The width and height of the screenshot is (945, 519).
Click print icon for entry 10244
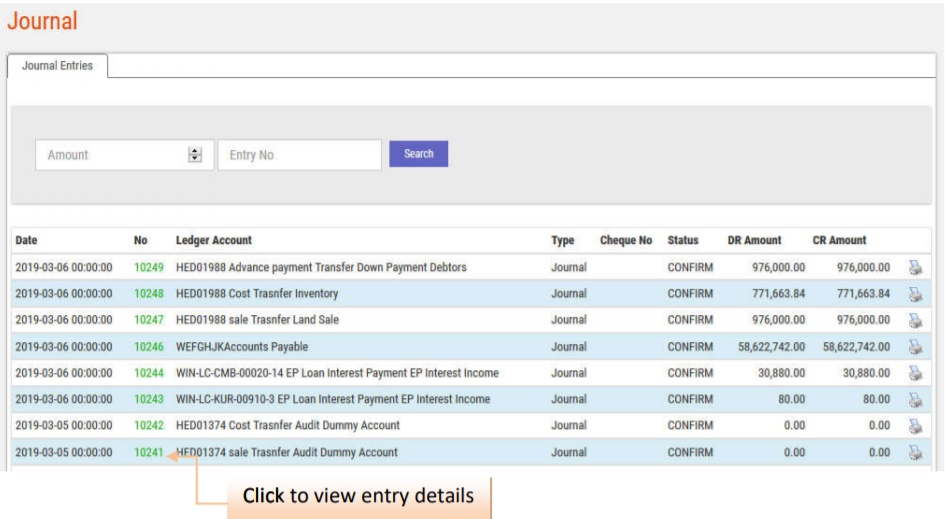pyautogui.click(x=914, y=373)
